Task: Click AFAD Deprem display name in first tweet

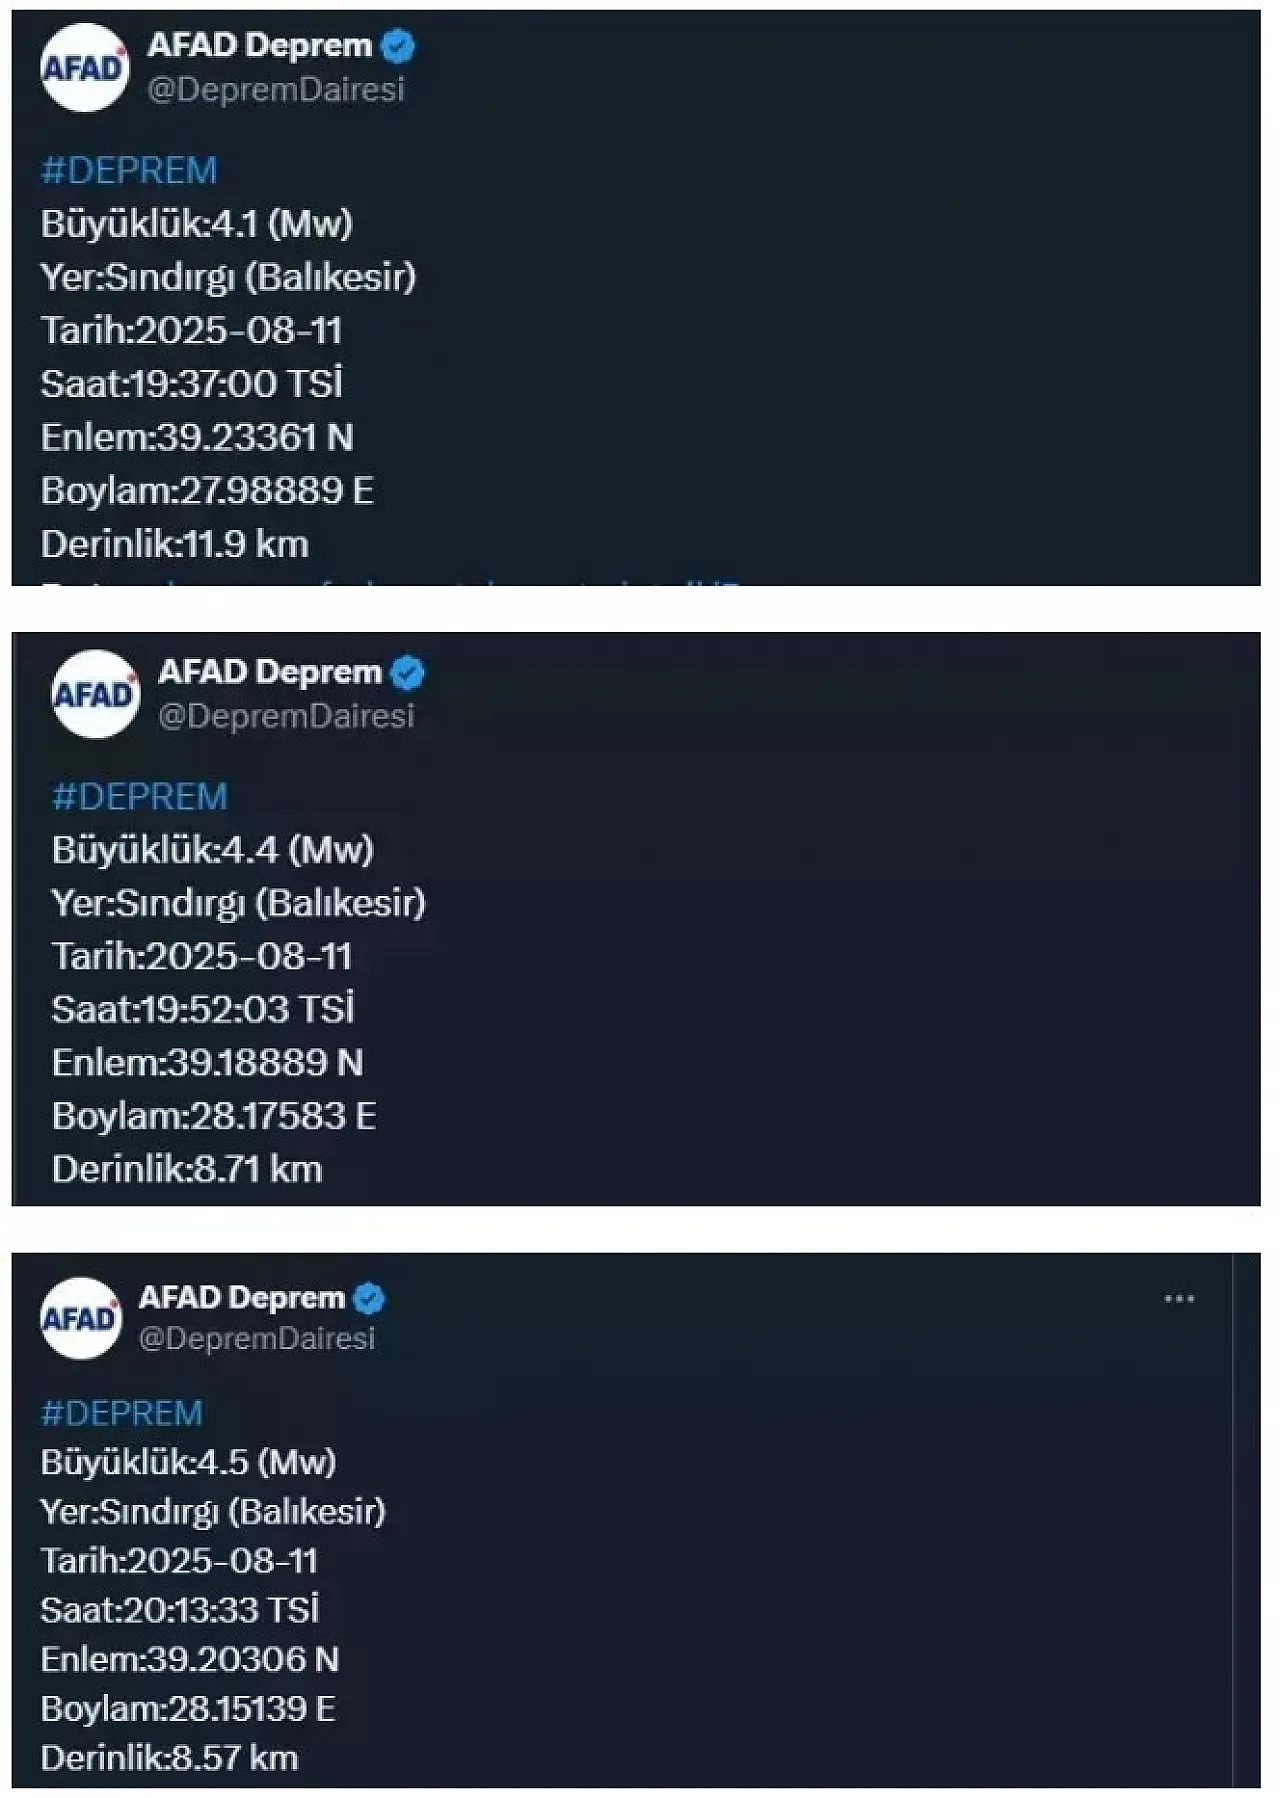Action: pos(260,45)
